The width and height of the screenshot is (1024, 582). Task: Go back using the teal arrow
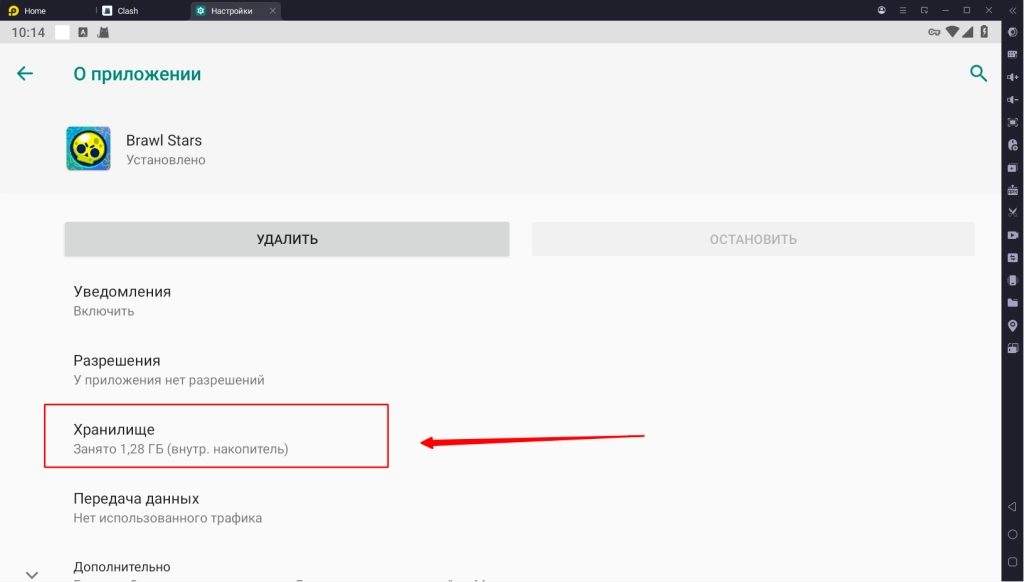tap(25, 74)
